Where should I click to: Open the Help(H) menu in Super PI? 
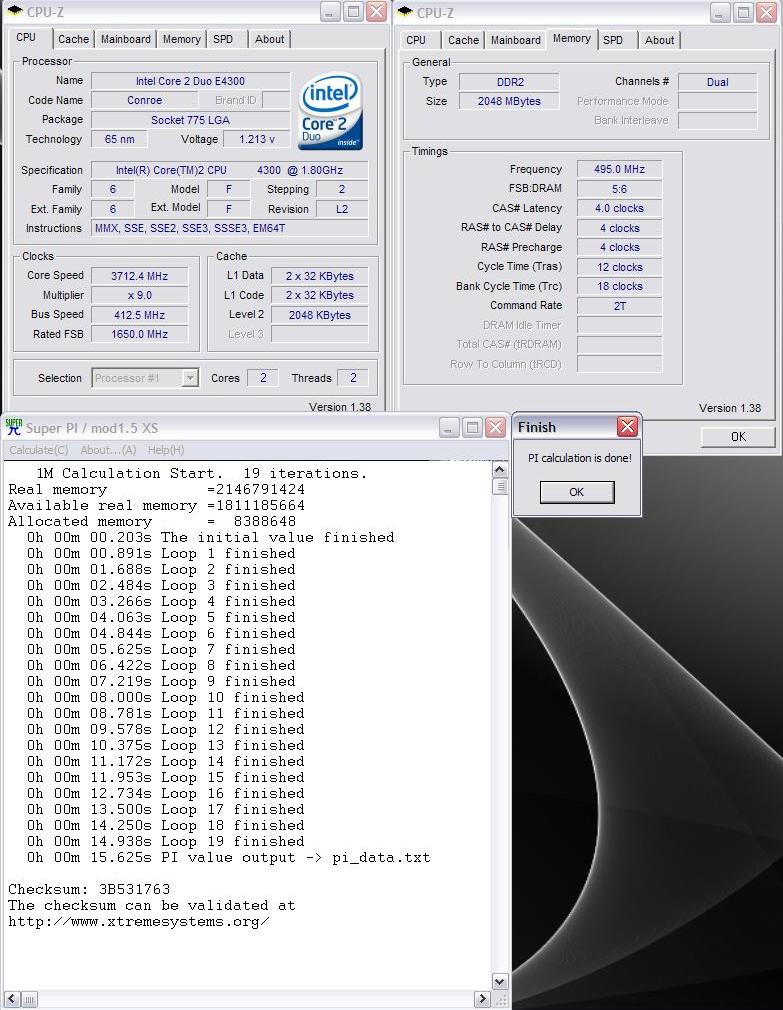click(x=165, y=450)
